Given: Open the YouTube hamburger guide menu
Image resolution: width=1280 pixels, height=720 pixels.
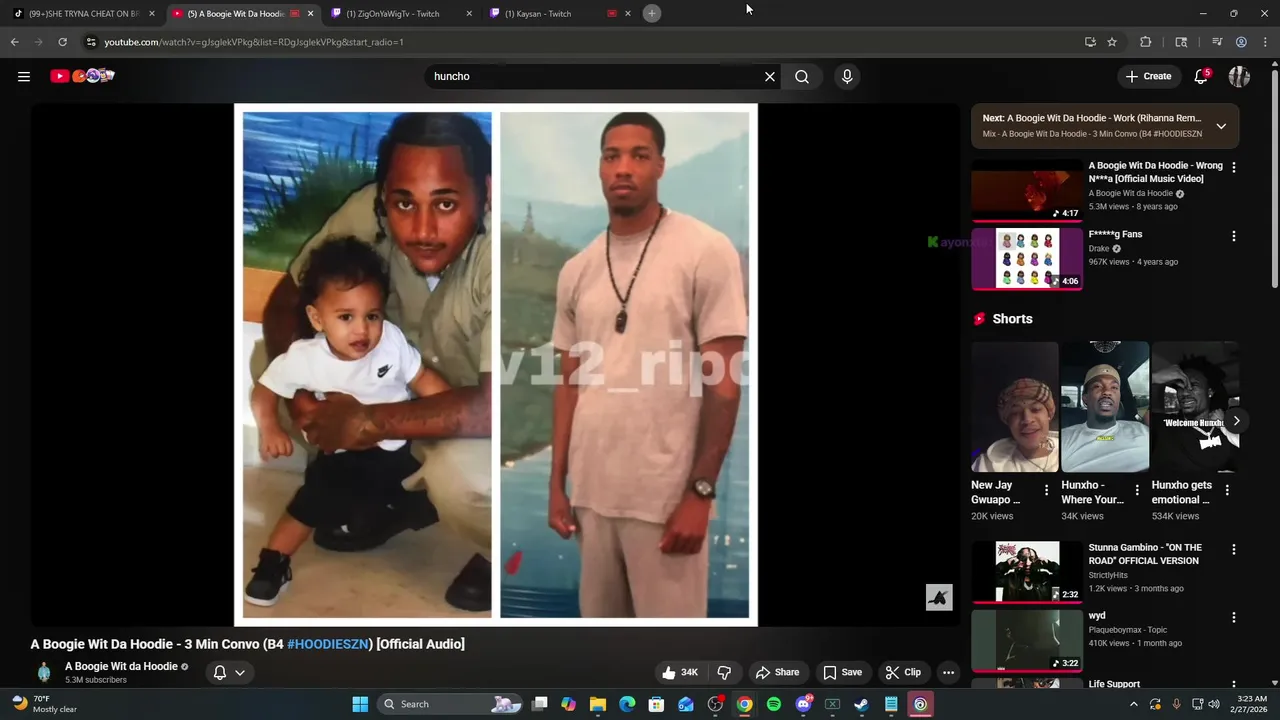Looking at the screenshot, I should 24,76.
